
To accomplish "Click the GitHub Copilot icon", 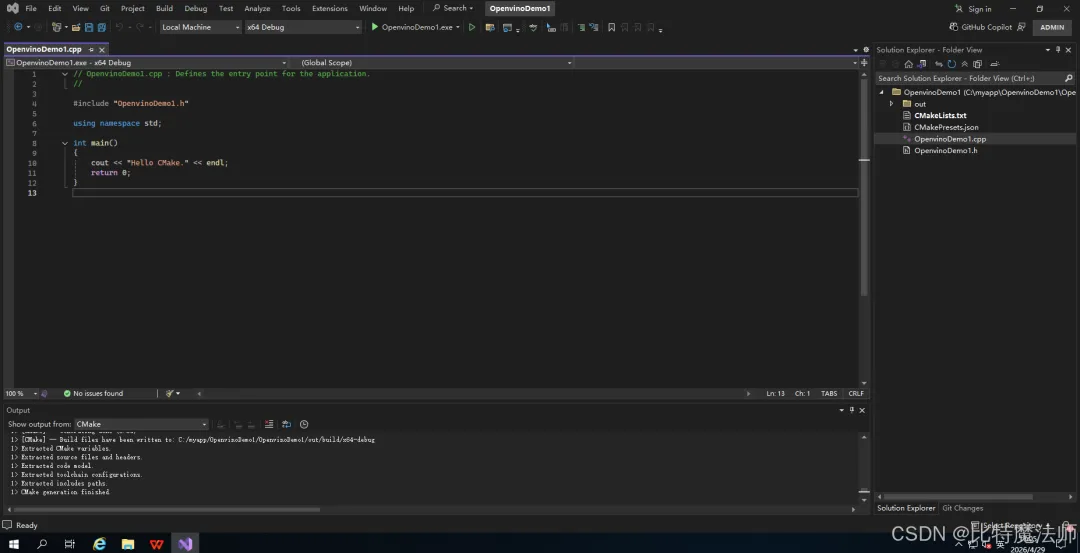I will click(x=954, y=27).
